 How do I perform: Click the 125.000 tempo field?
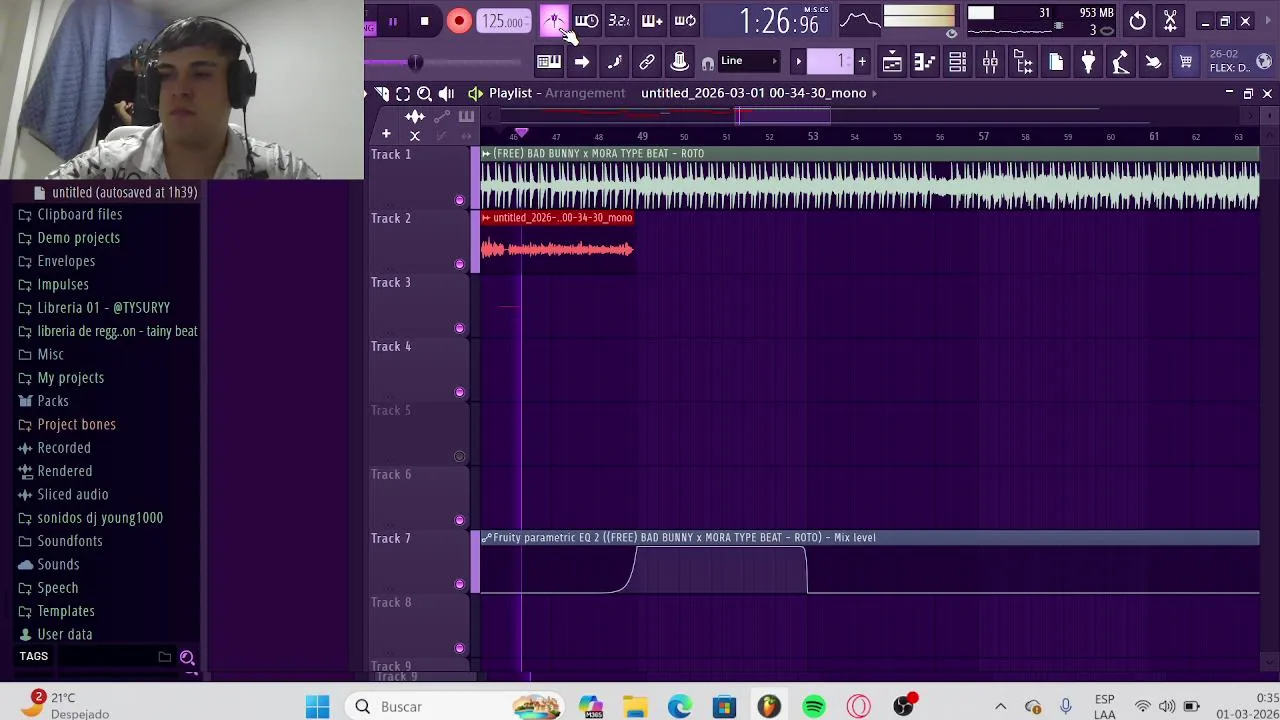[504, 21]
